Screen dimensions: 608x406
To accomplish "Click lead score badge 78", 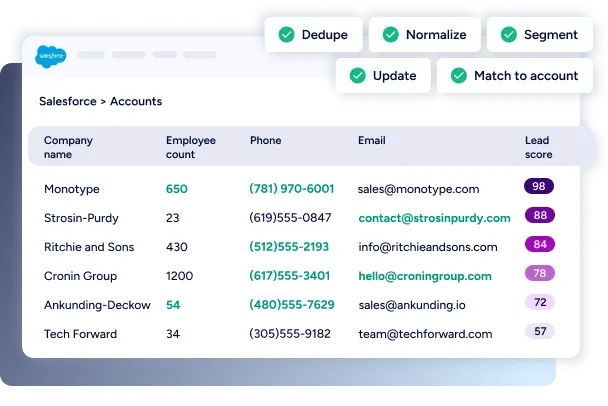I will click(540, 273).
